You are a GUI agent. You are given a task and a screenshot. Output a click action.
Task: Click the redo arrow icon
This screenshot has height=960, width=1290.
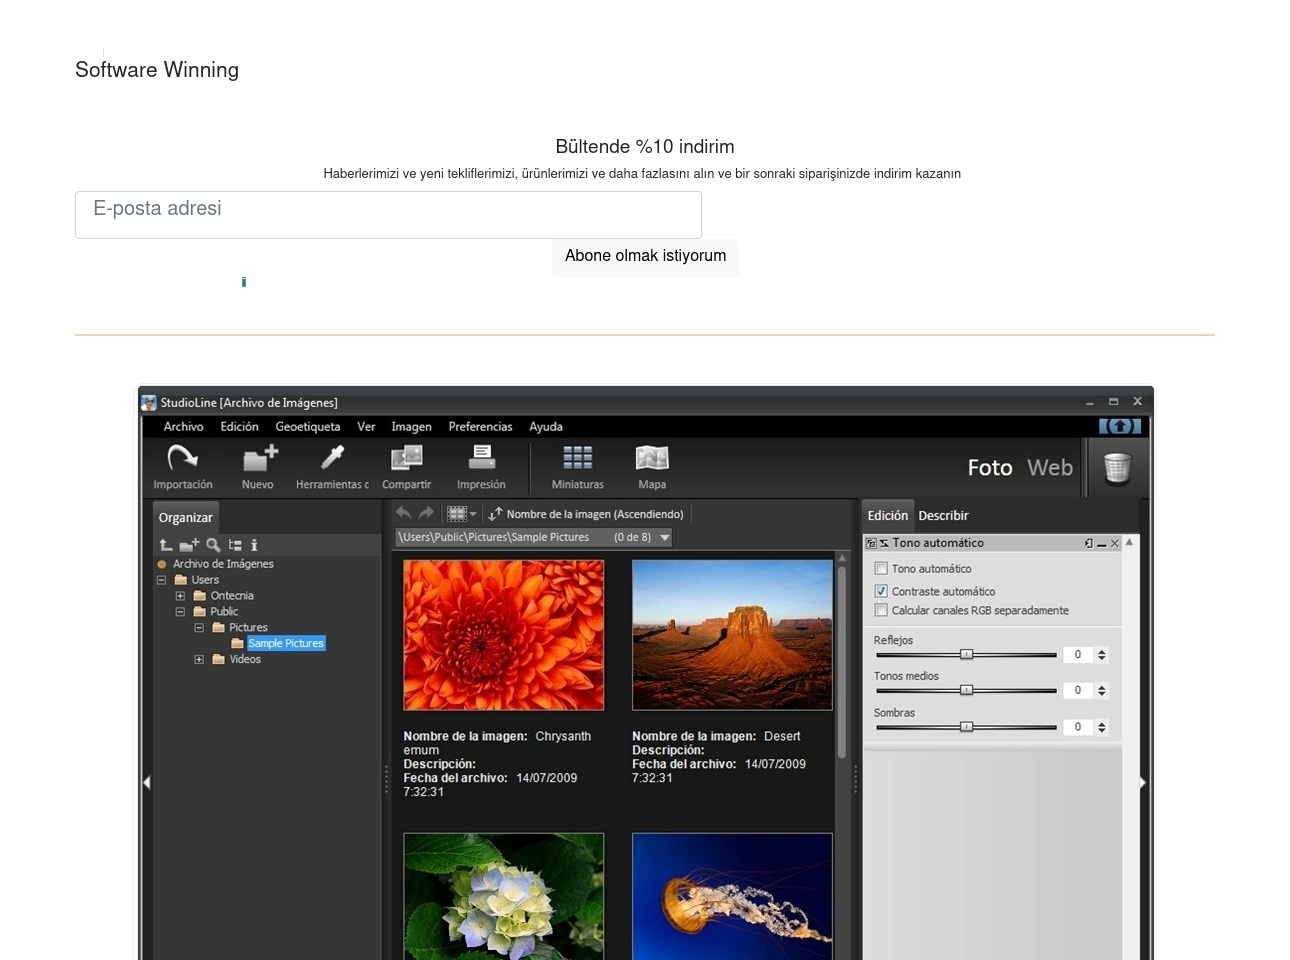(426, 513)
